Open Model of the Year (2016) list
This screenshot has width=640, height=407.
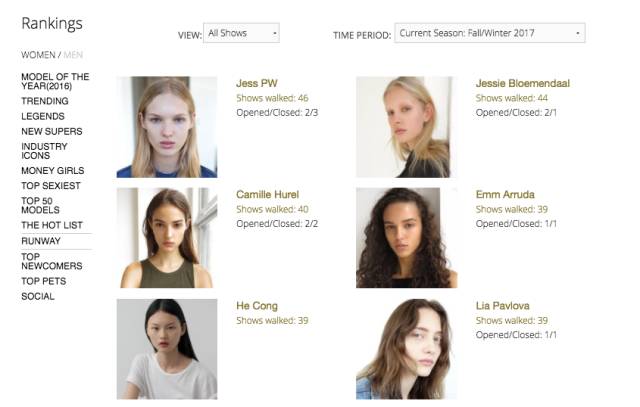[x=55, y=82]
